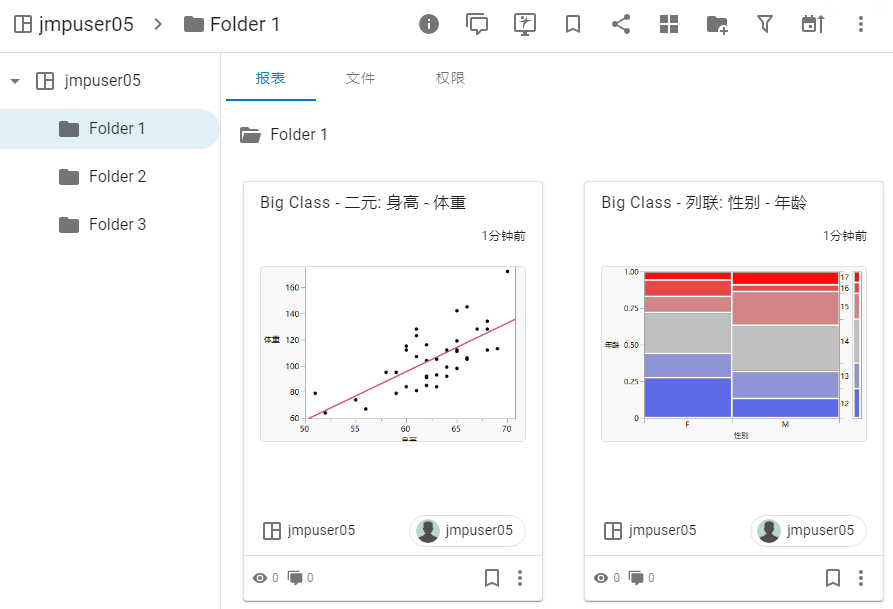
Task: Open the filter icon
Action: (x=765, y=24)
